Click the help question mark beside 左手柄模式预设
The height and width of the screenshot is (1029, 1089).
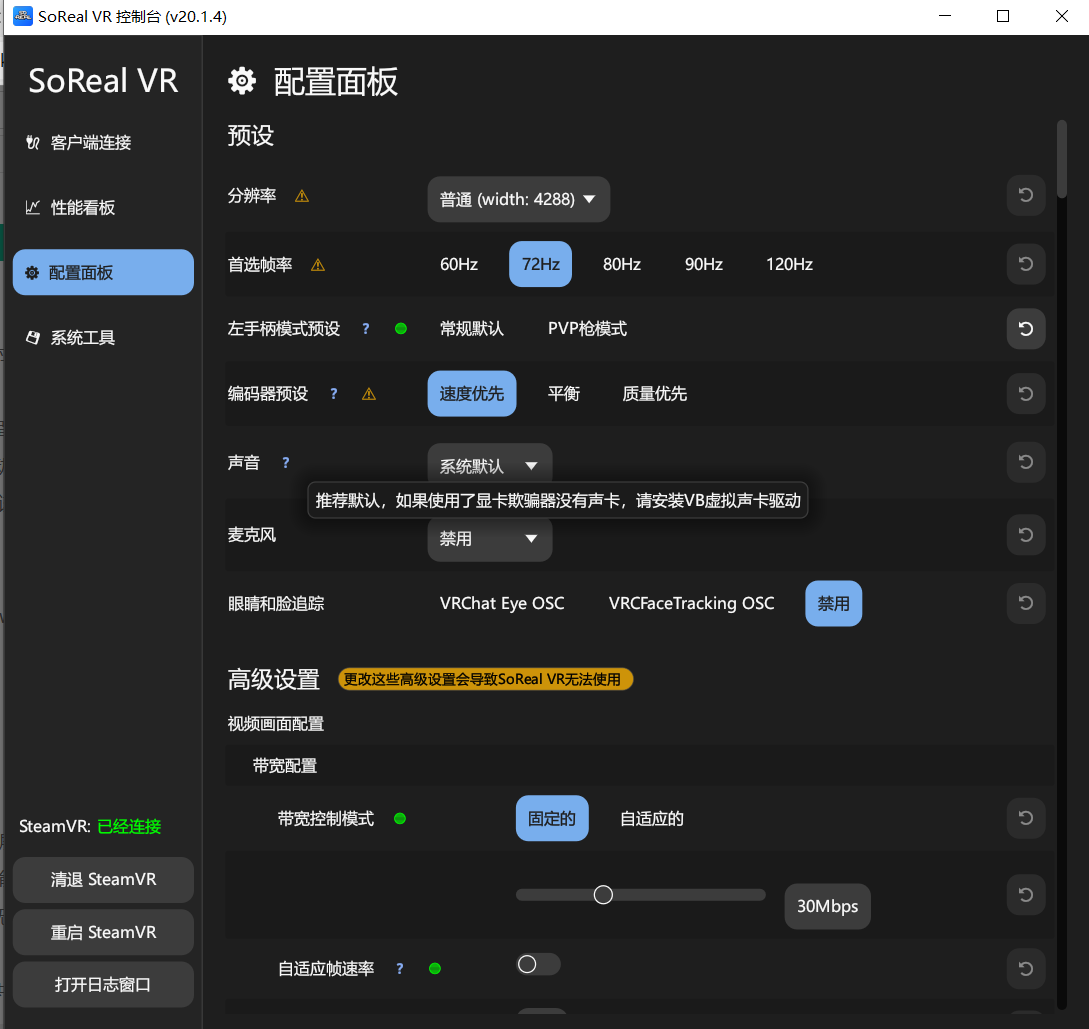click(x=366, y=328)
